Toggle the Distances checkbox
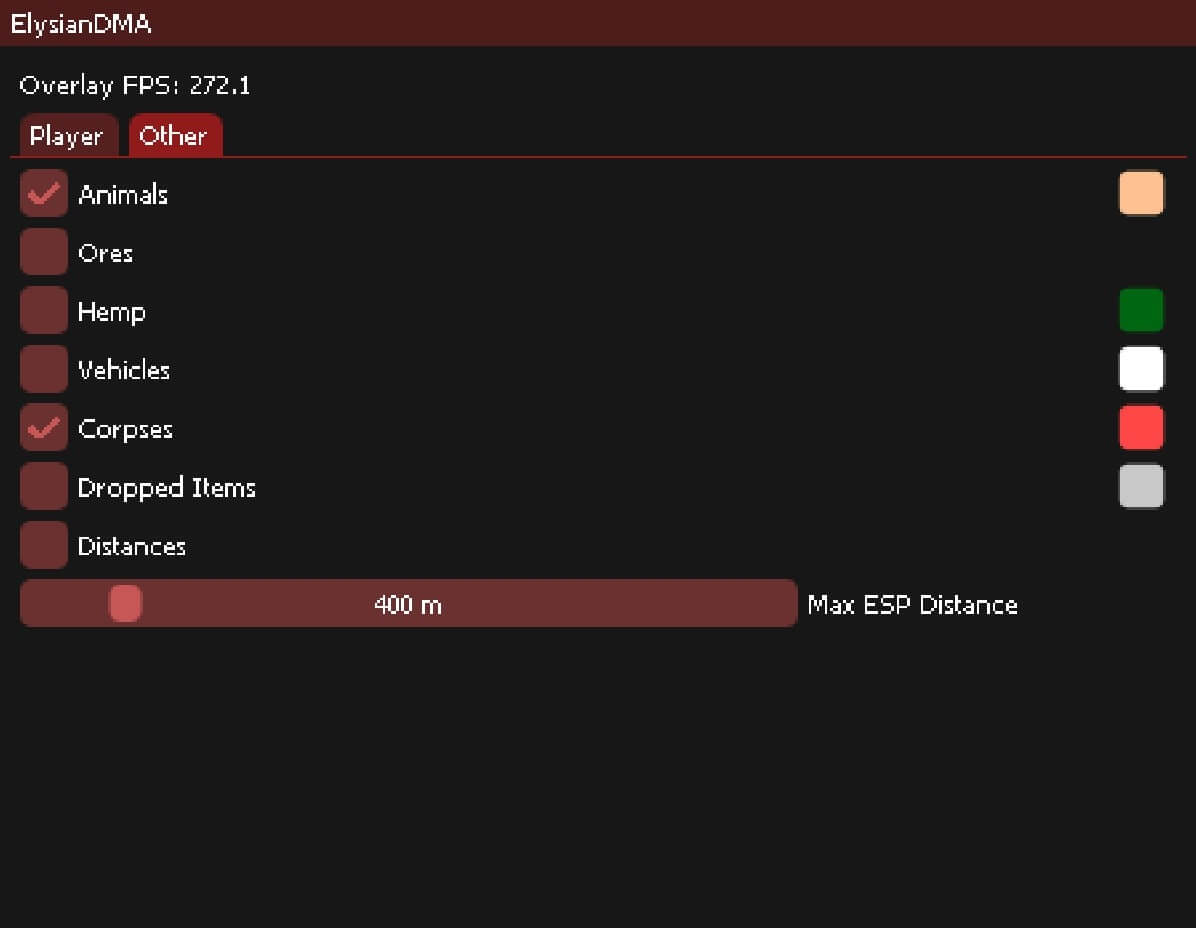This screenshot has height=928, width=1196. click(43, 546)
